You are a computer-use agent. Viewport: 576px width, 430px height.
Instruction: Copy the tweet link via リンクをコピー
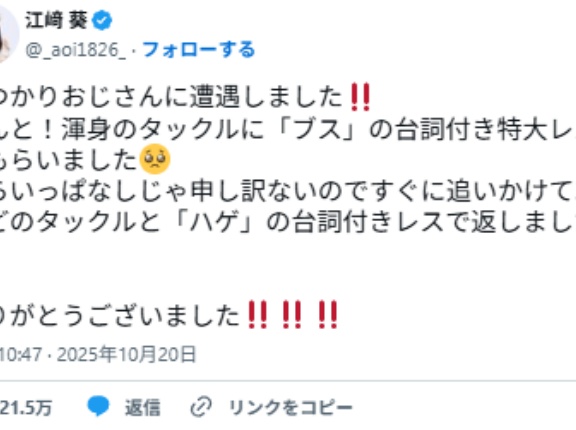point(291,407)
